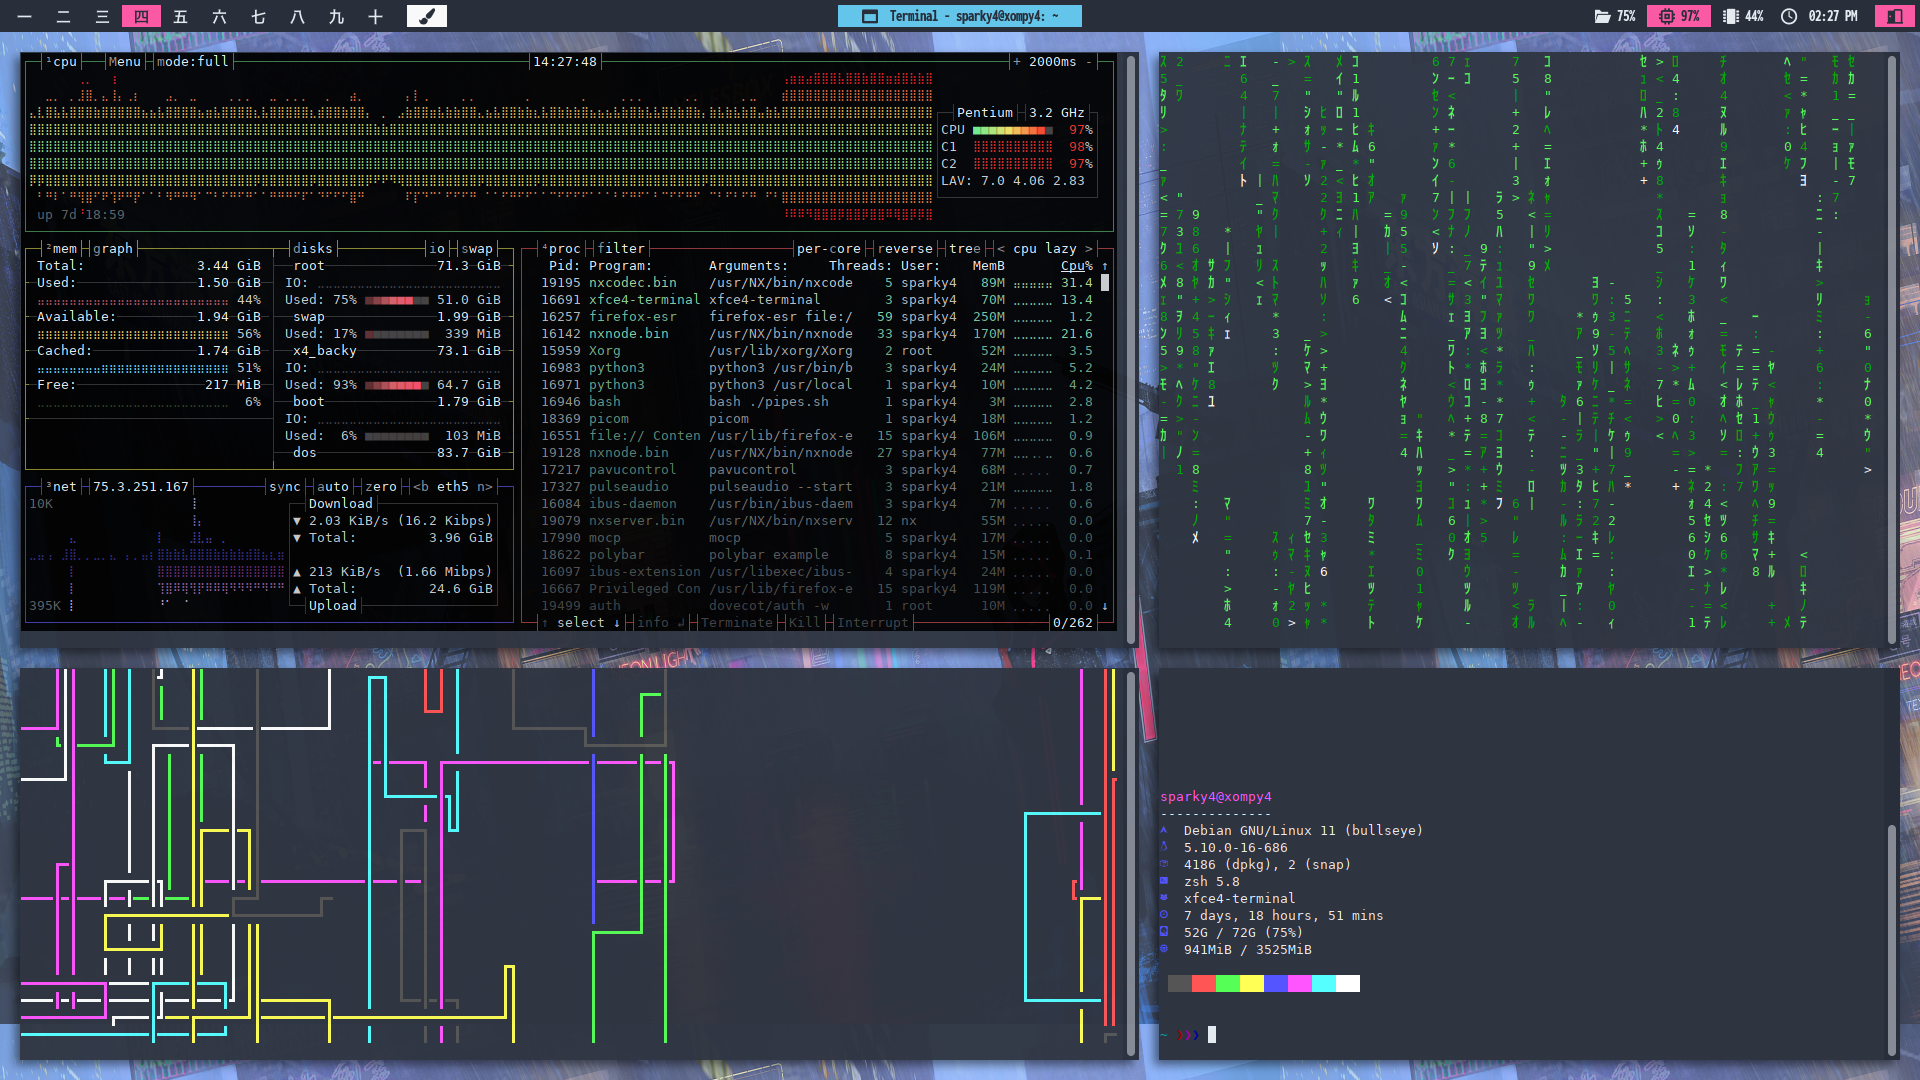Switch to workspace 五
The height and width of the screenshot is (1080, 1920).
click(x=180, y=16)
